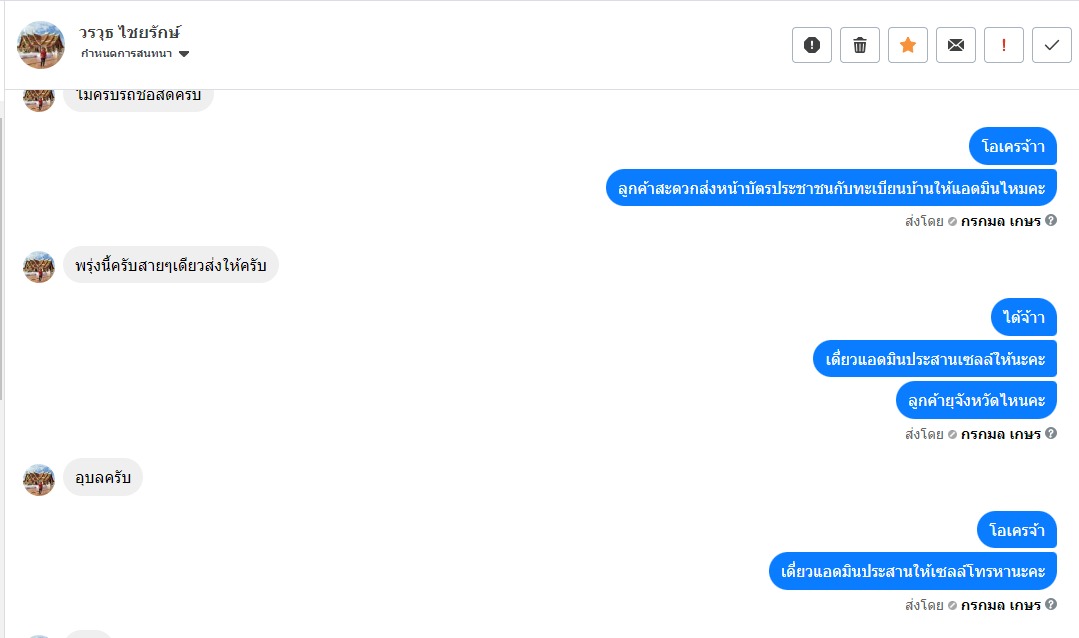This screenshot has height=638, width=1079.
Task: Open วรวุธ ไชยรักษ์ profile name link
Action: (130, 32)
